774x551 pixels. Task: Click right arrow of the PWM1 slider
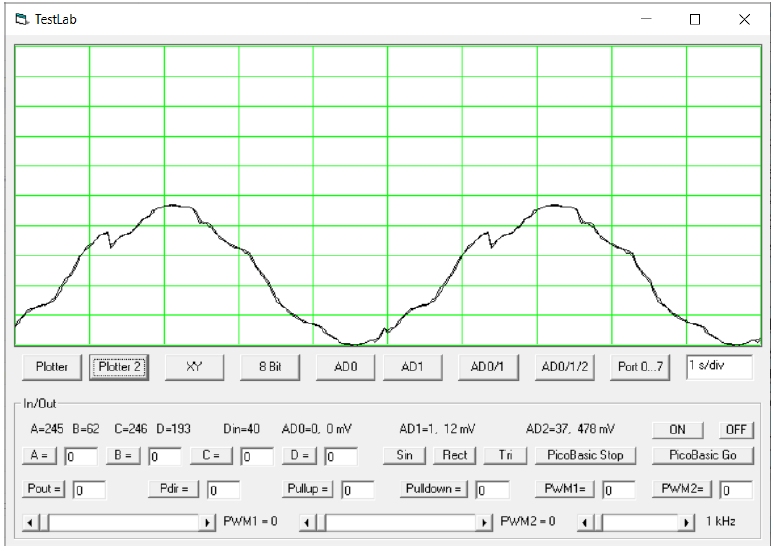(208, 523)
